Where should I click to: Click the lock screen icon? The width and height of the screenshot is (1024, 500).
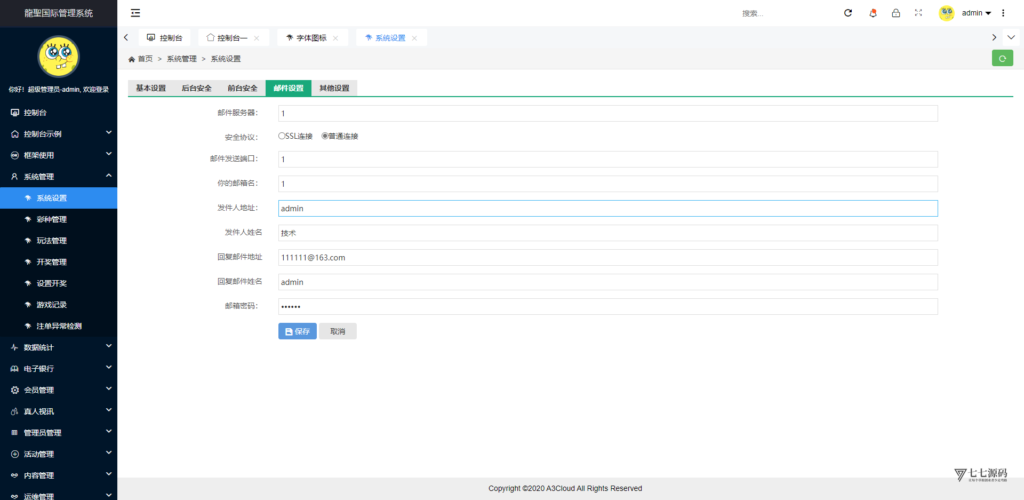coord(895,13)
